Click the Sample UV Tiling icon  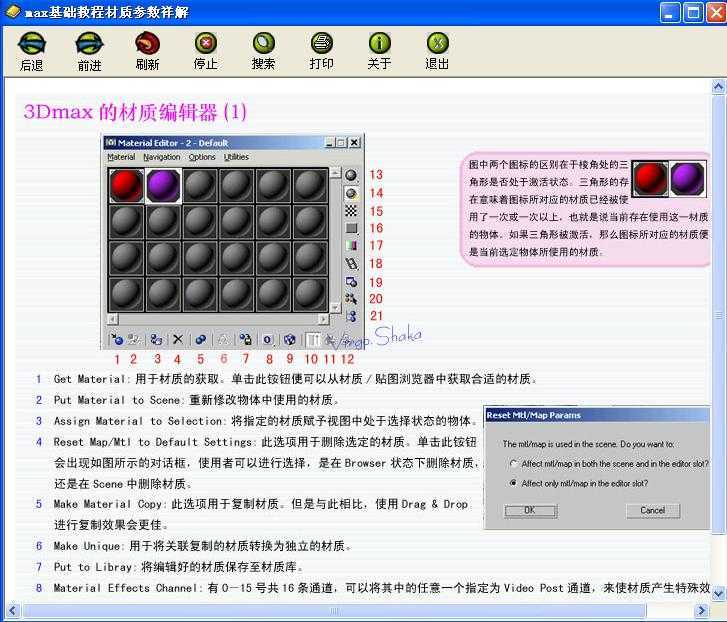click(x=351, y=228)
